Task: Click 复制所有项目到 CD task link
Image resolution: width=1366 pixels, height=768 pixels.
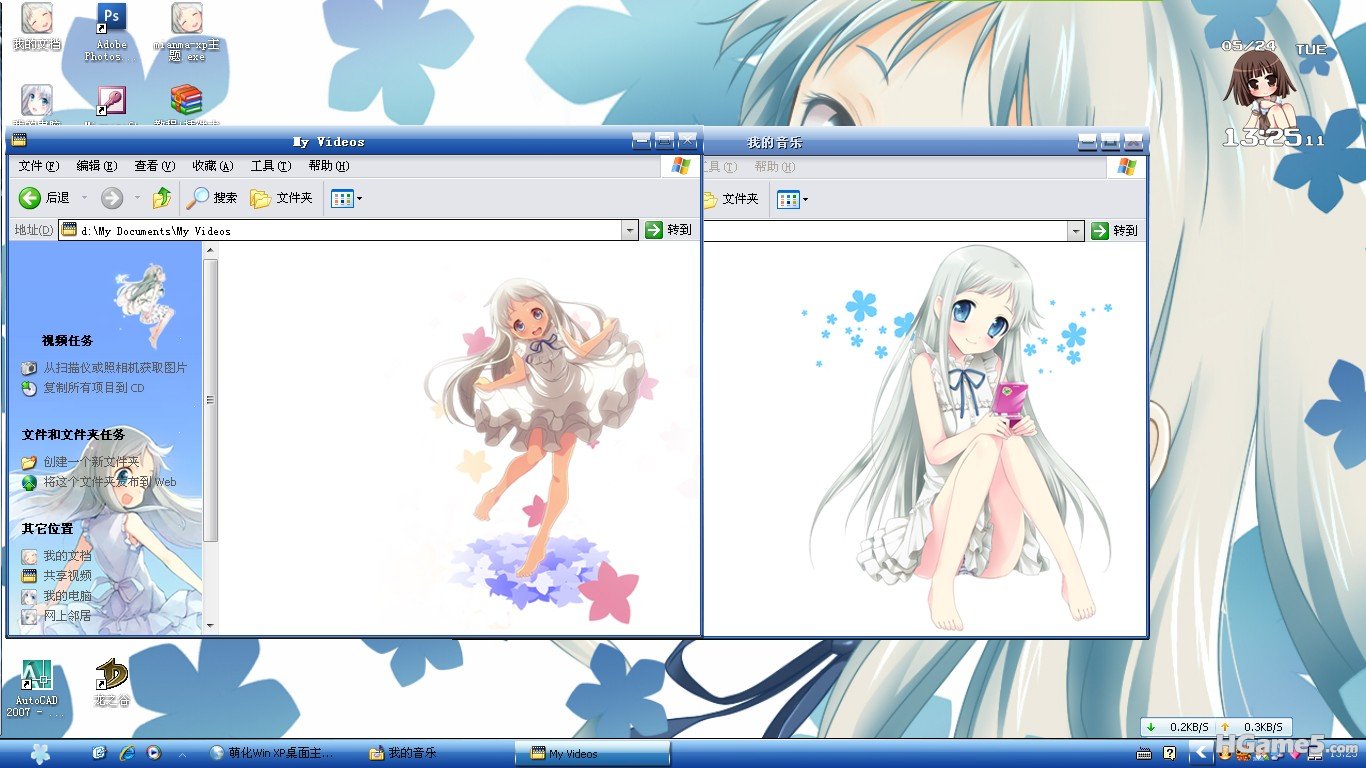Action: click(94, 388)
